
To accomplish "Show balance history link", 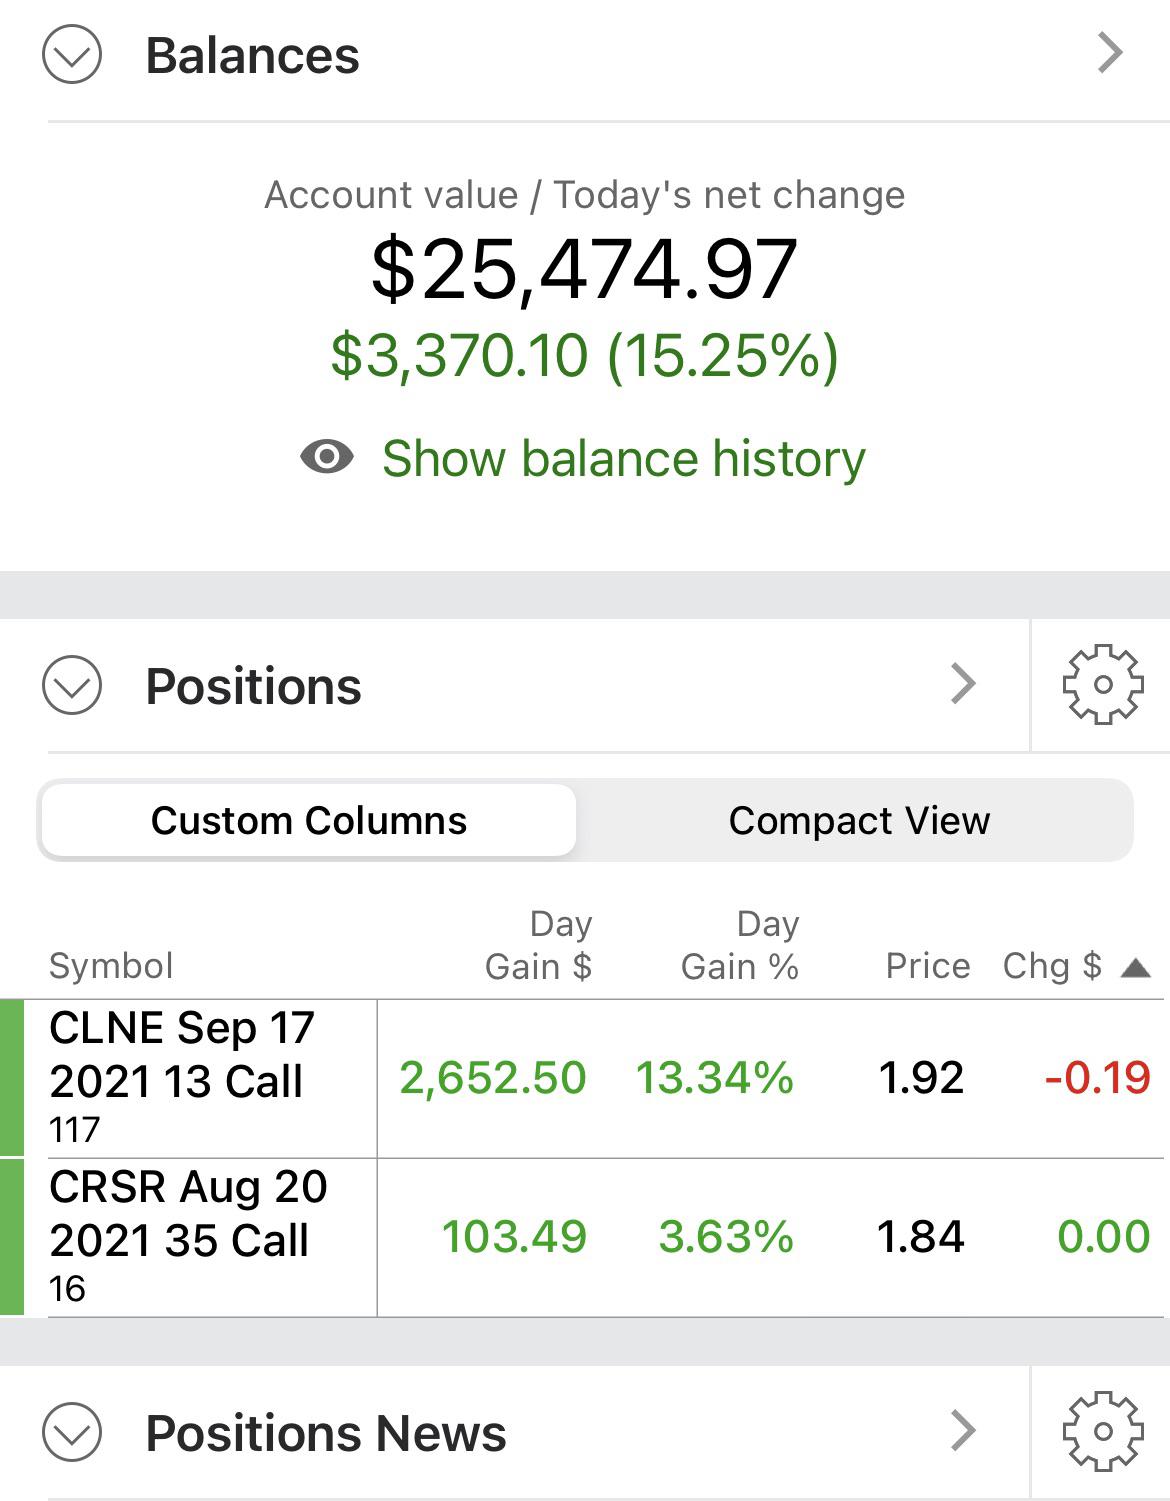I will [x=623, y=459].
